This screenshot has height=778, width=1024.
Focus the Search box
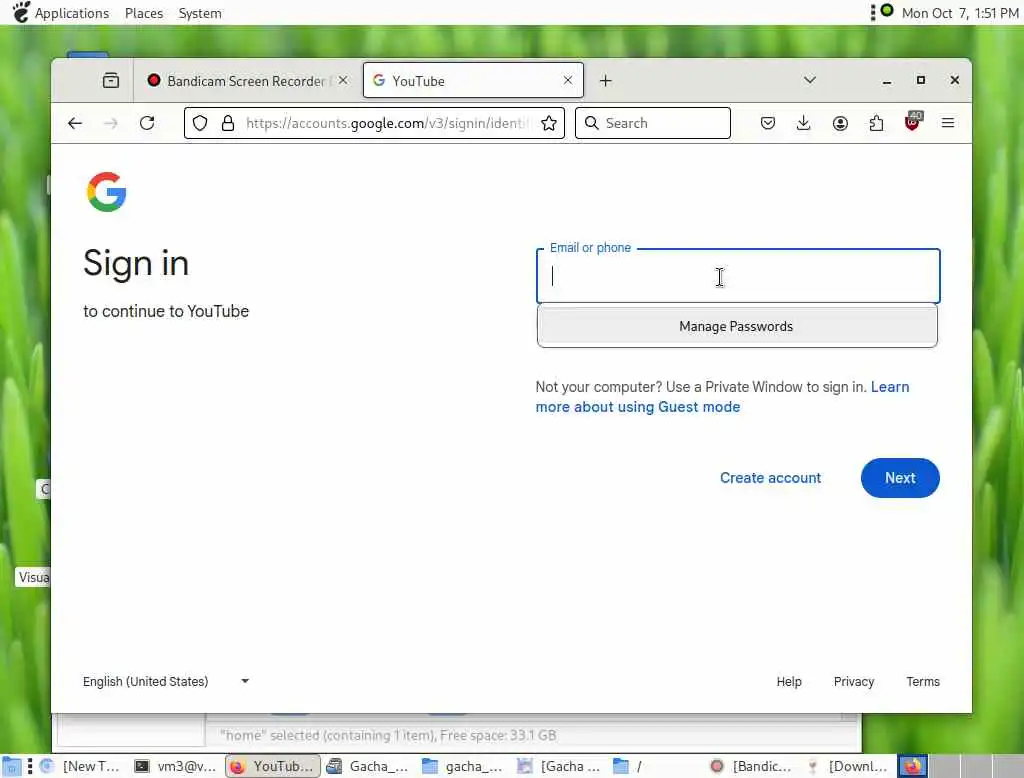coord(652,123)
